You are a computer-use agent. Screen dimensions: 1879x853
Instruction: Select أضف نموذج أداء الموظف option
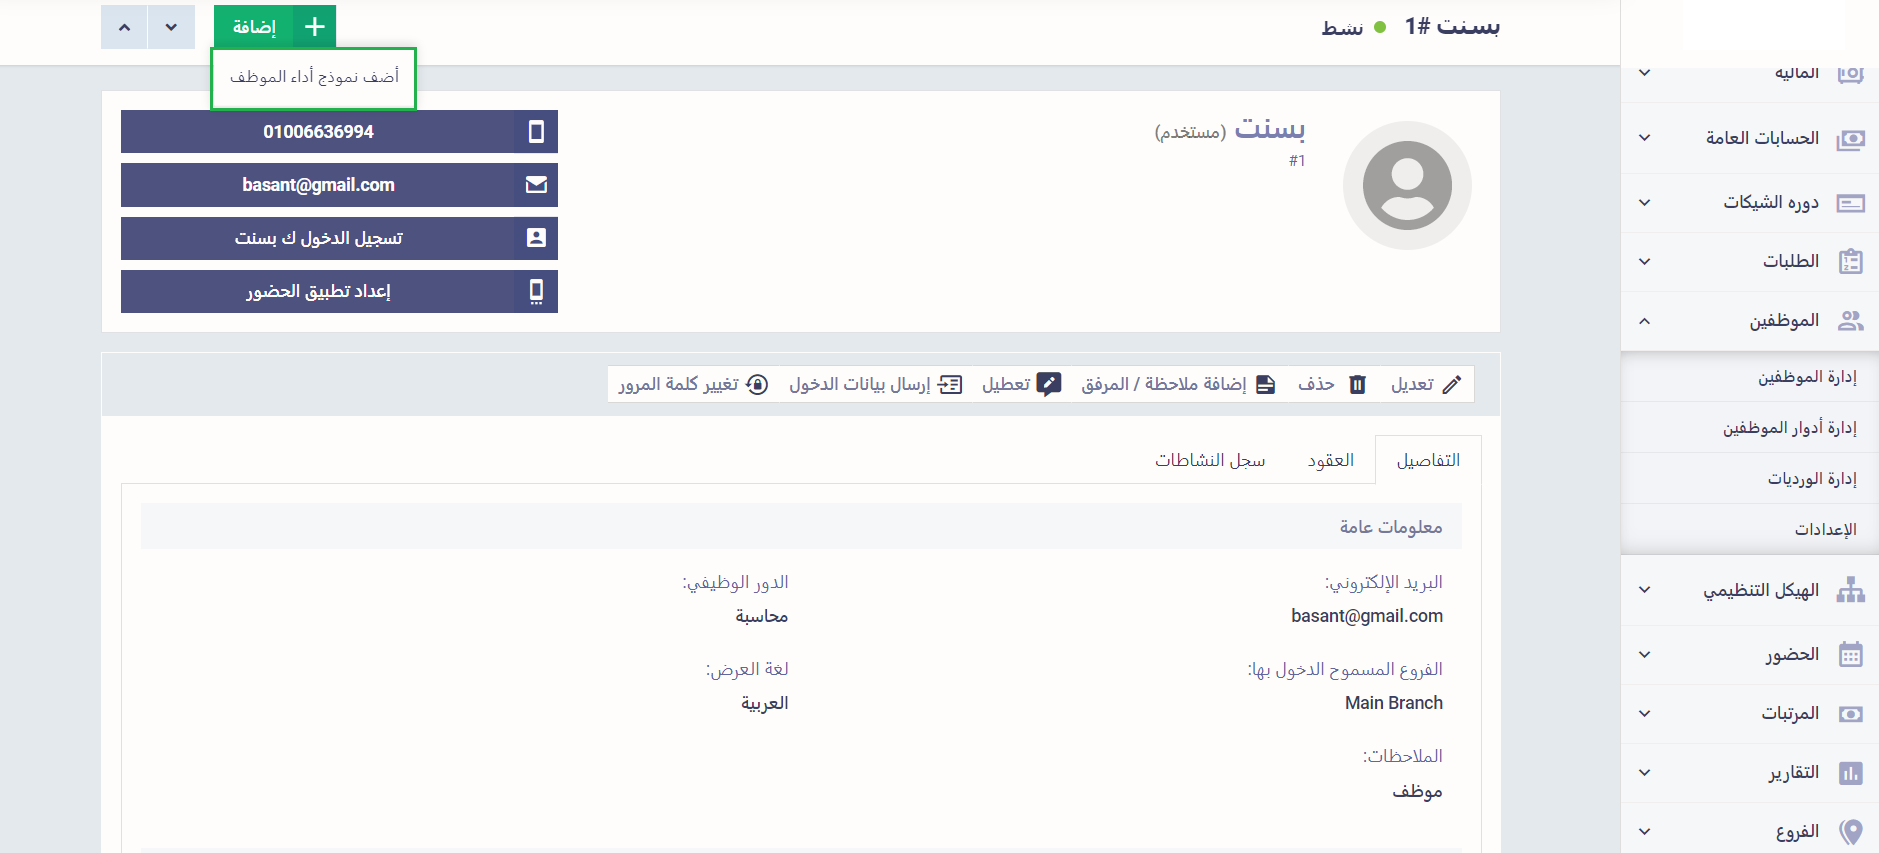click(x=314, y=77)
